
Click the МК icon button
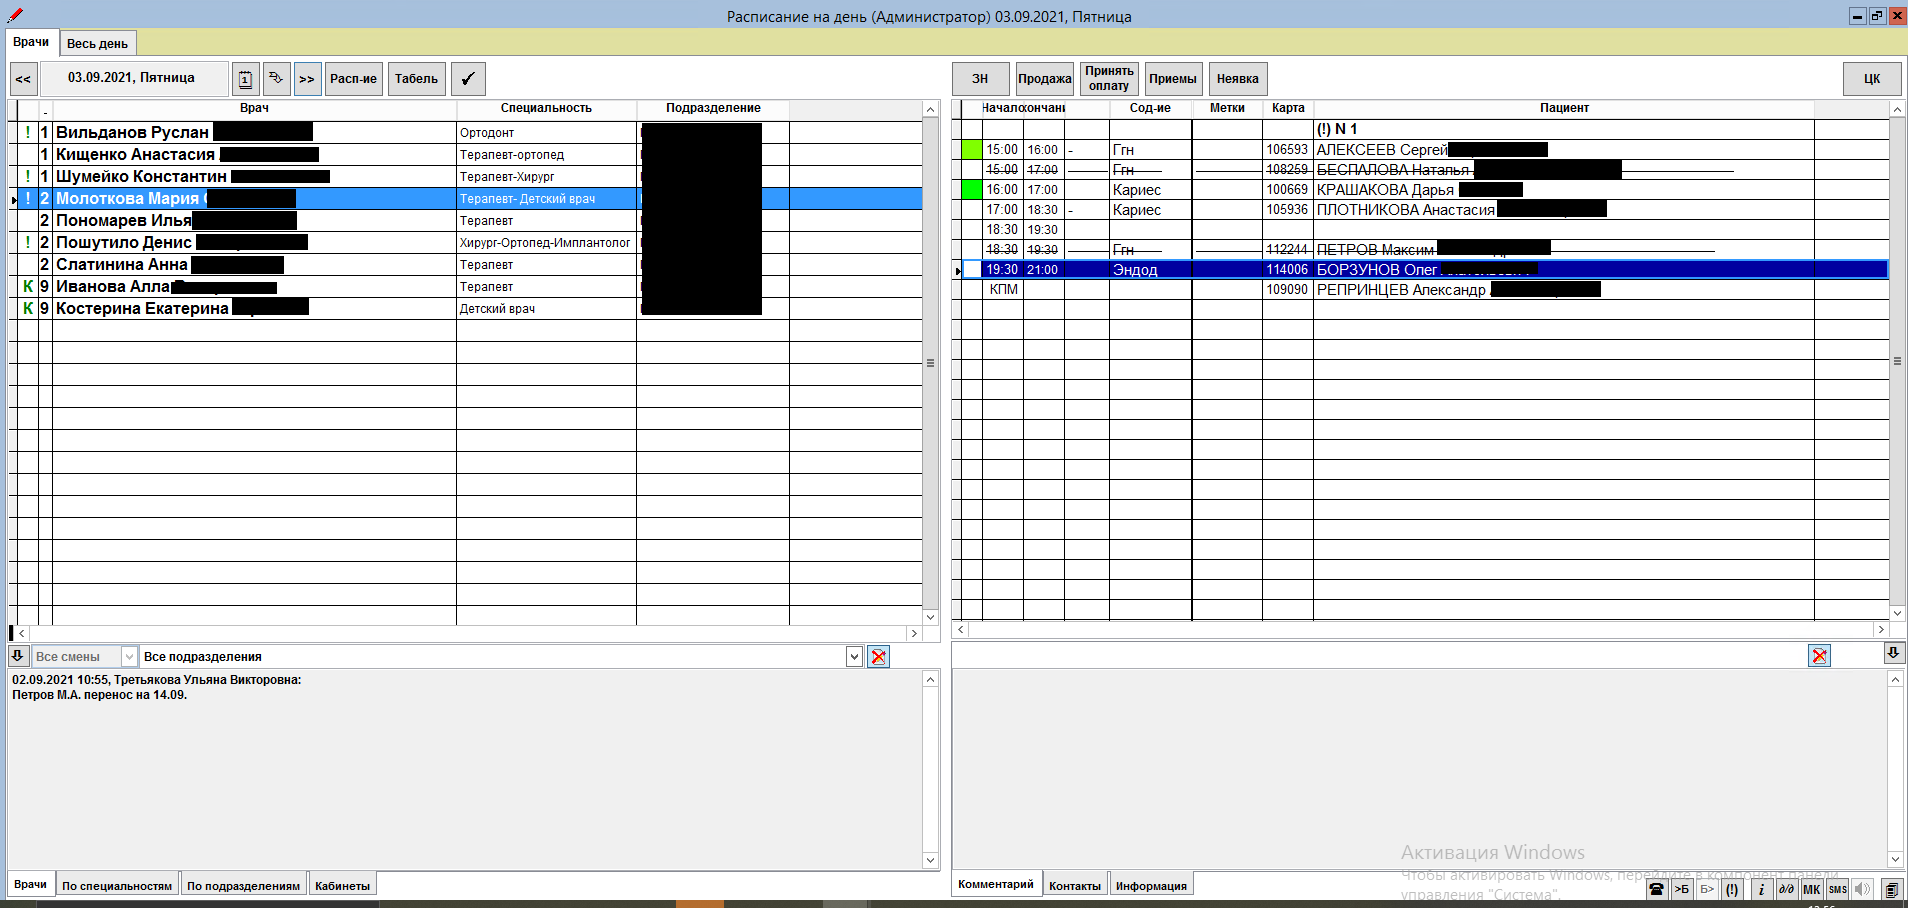pyautogui.click(x=1811, y=889)
